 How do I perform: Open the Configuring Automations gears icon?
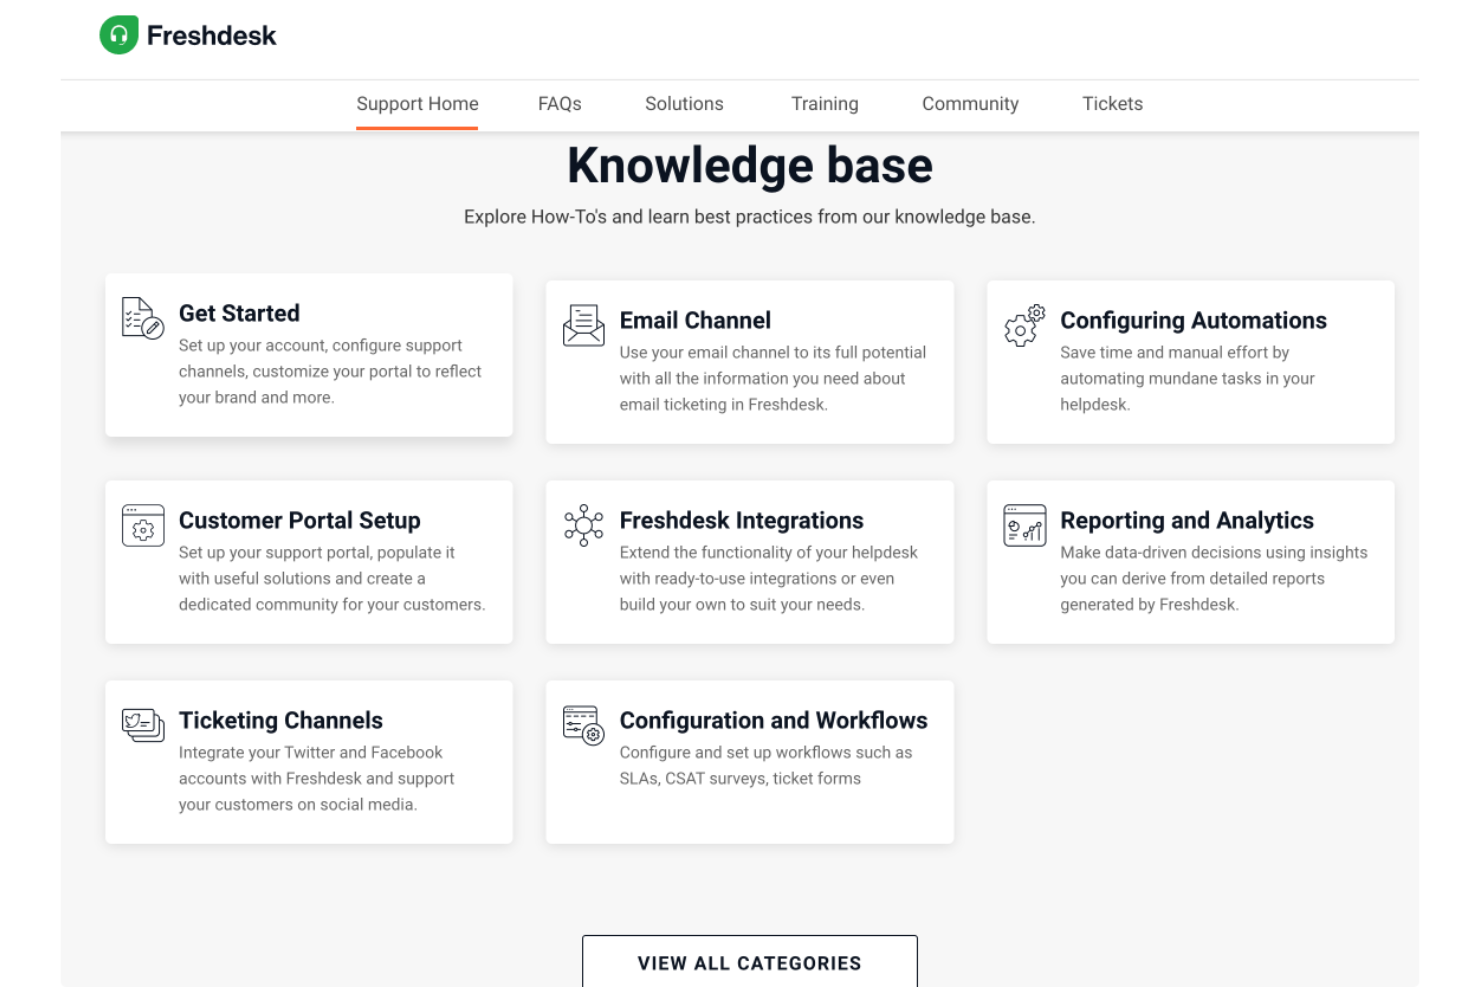click(x=1022, y=326)
